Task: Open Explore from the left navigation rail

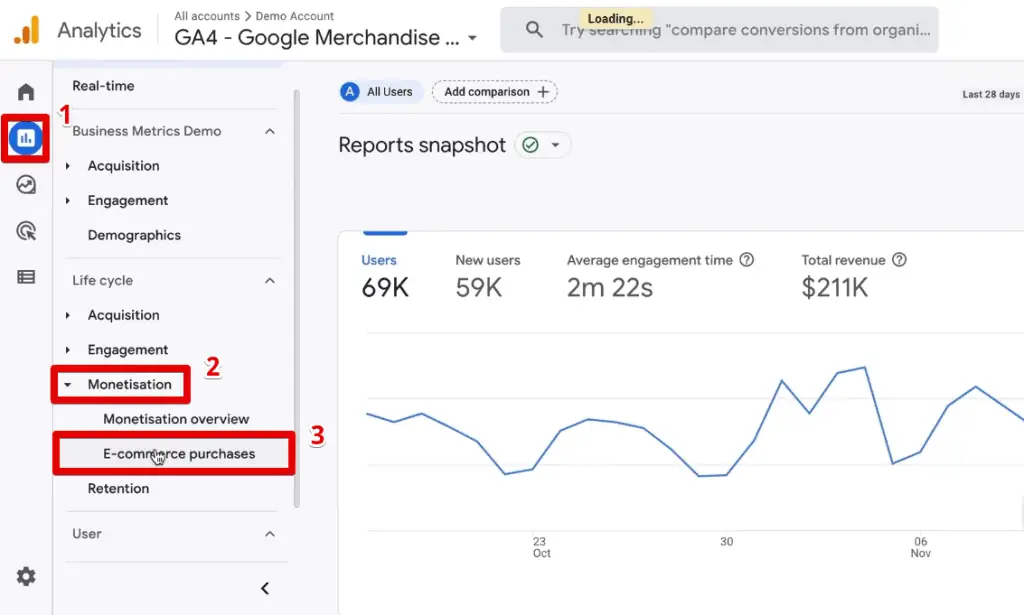Action: click(25, 184)
